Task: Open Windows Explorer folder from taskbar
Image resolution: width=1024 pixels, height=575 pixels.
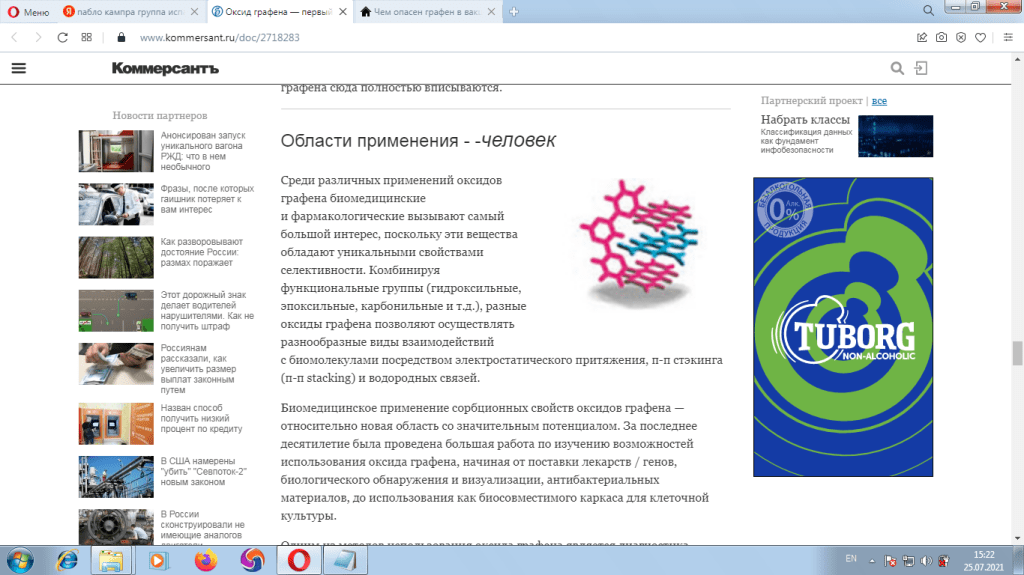Action: tap(111, 561)
